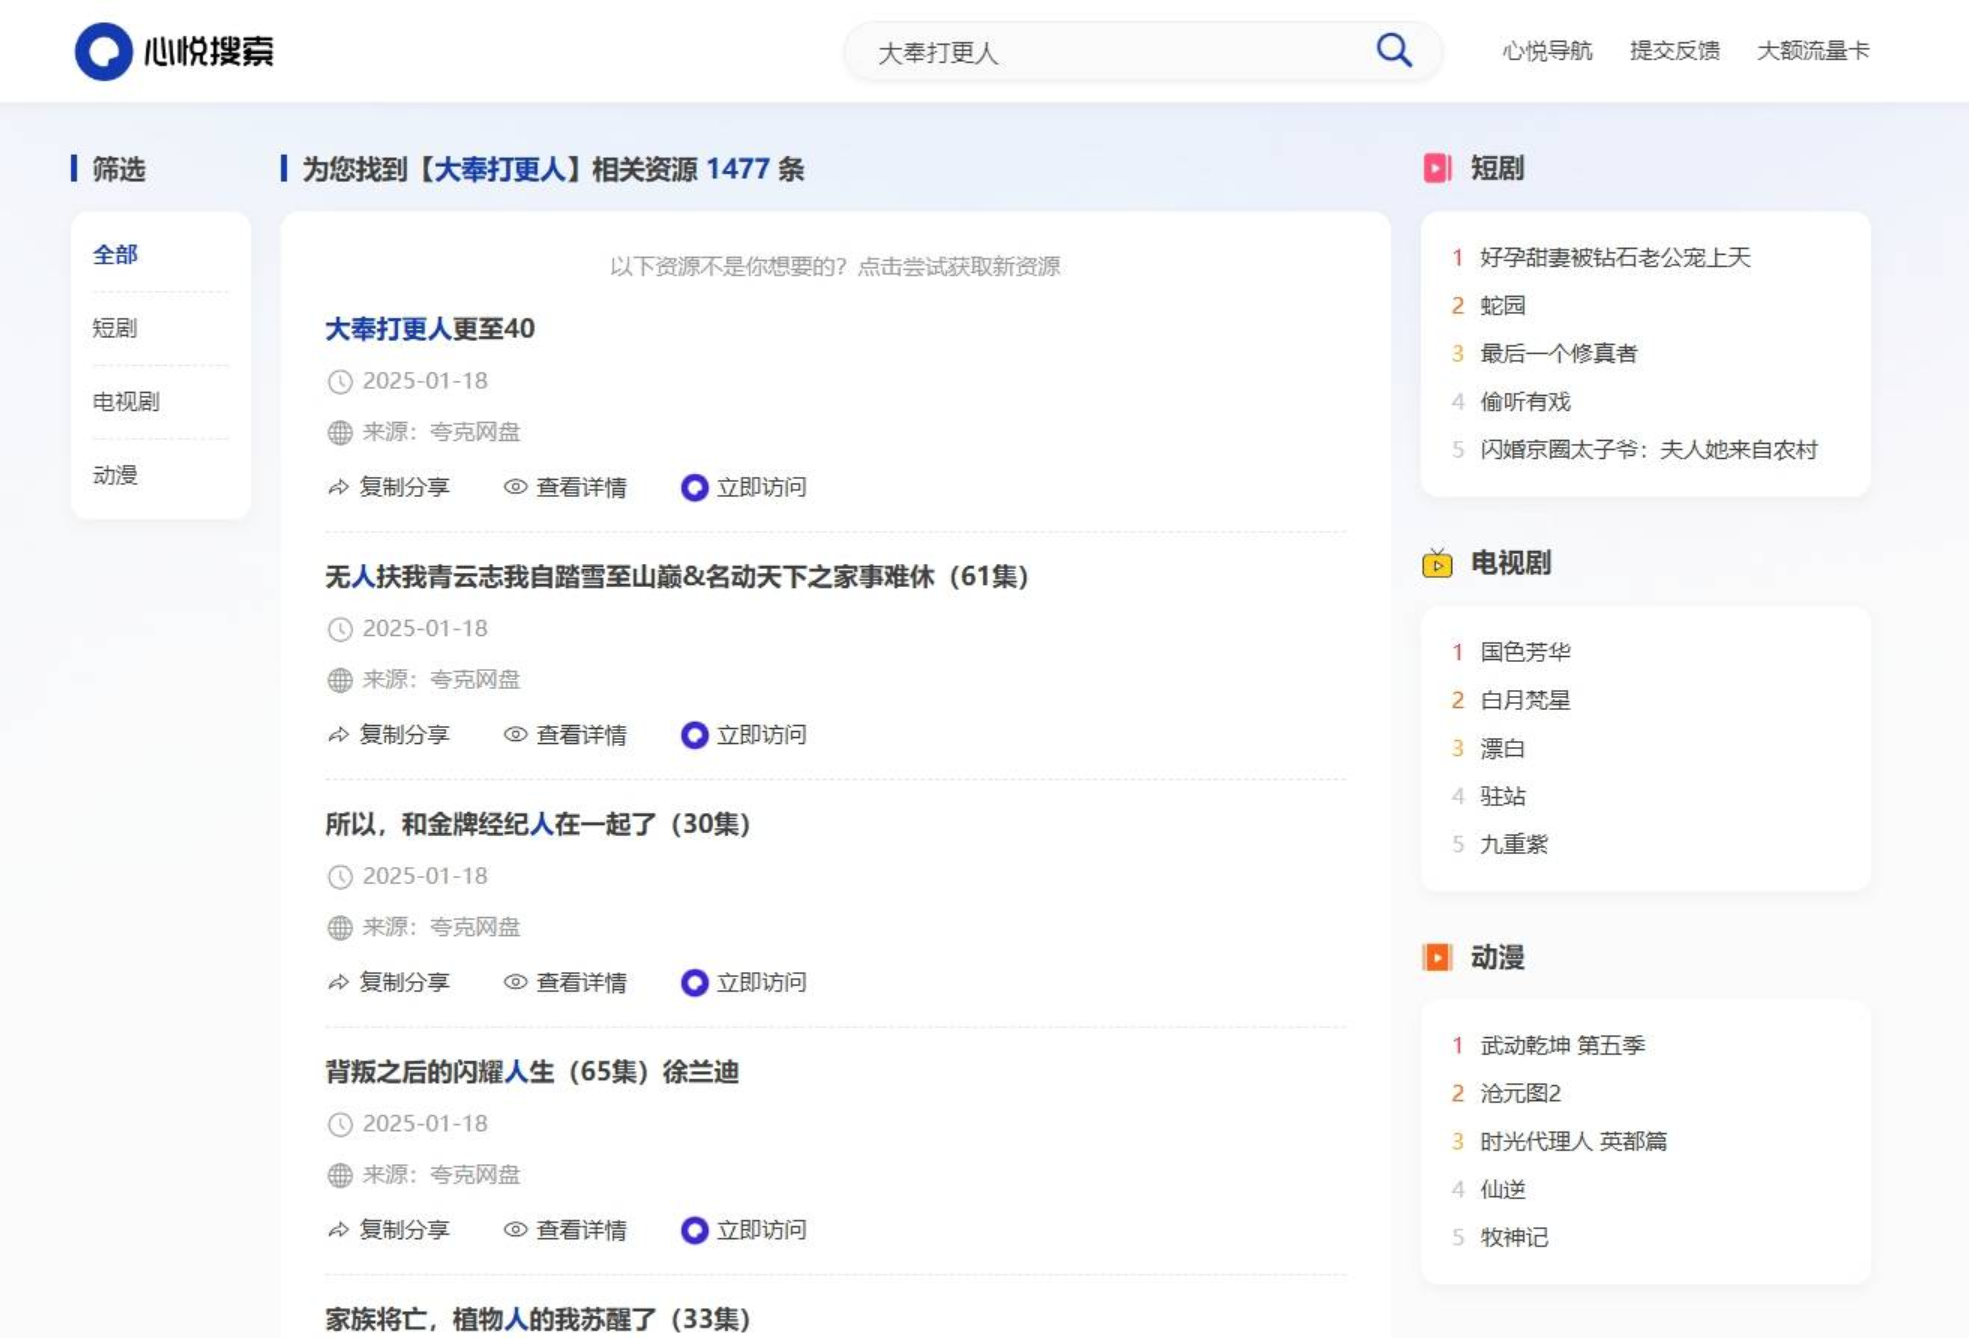Click the search magnifier icon
Viewport: 1969px width, 1338px height.
1393,49
